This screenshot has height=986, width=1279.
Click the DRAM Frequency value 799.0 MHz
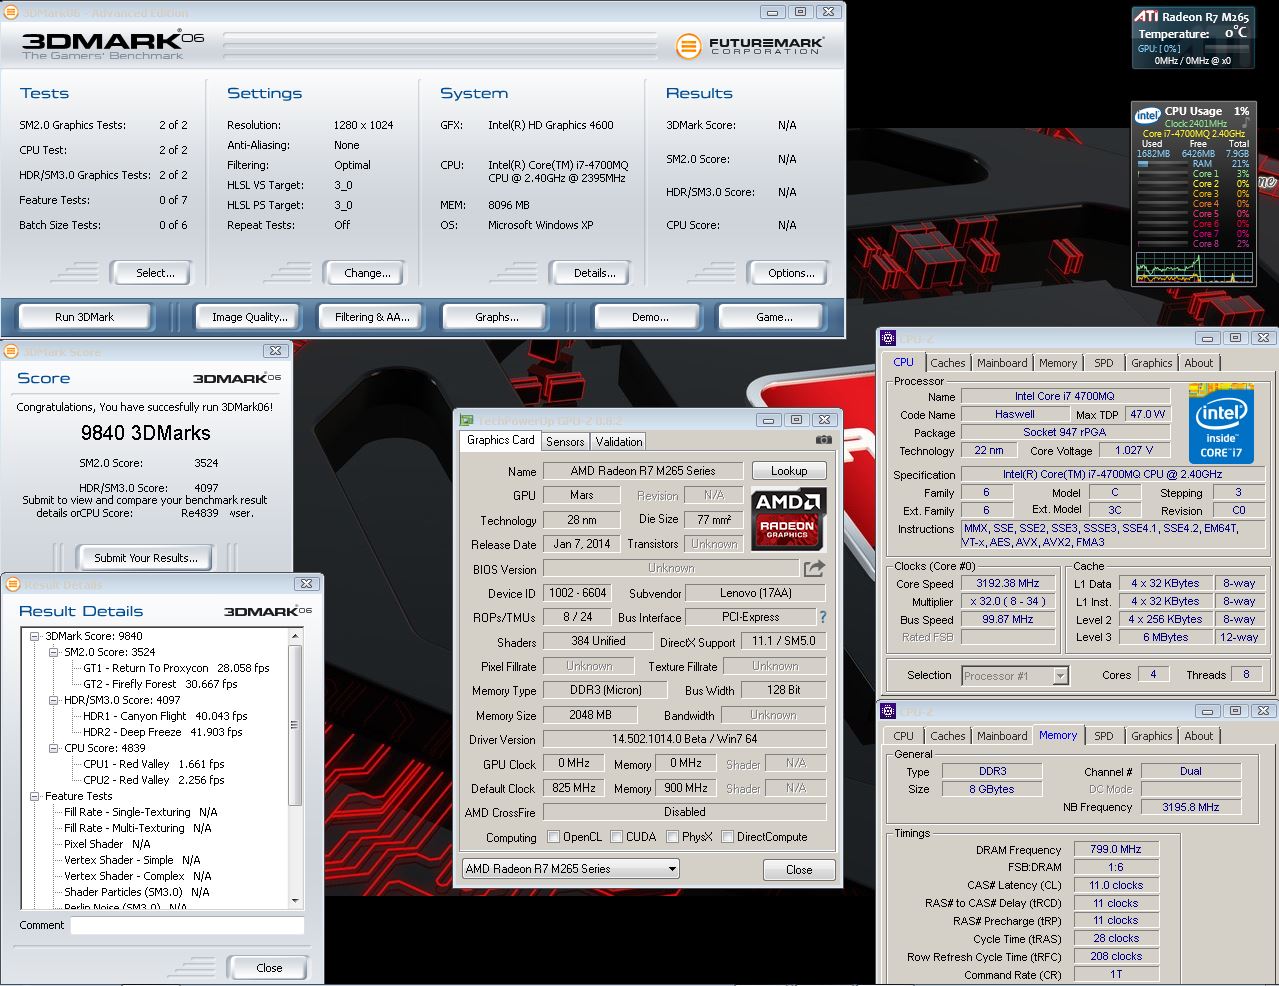(x=1115, y=849)
